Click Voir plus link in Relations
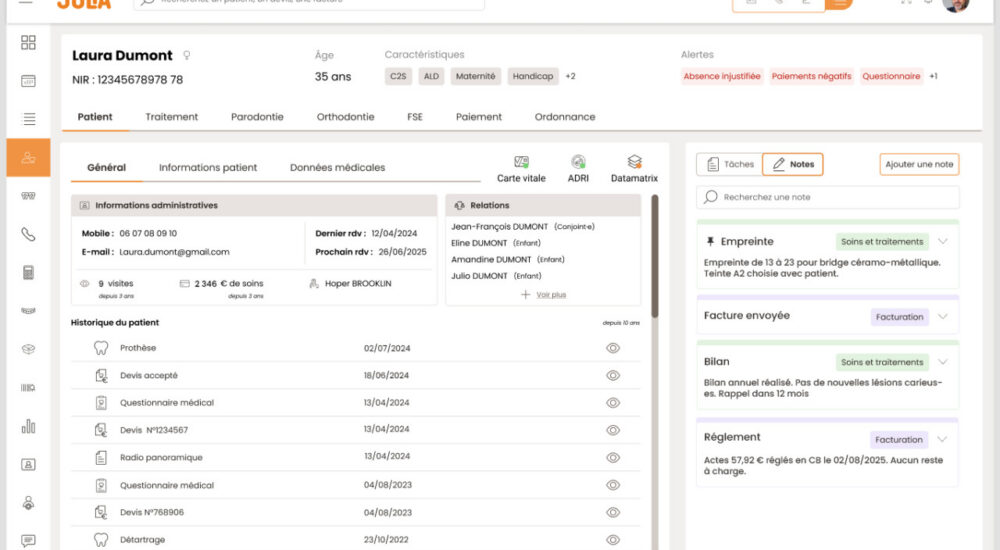Image resolution: width=1000 pixels, height=550 pixels. coord(551,295)
